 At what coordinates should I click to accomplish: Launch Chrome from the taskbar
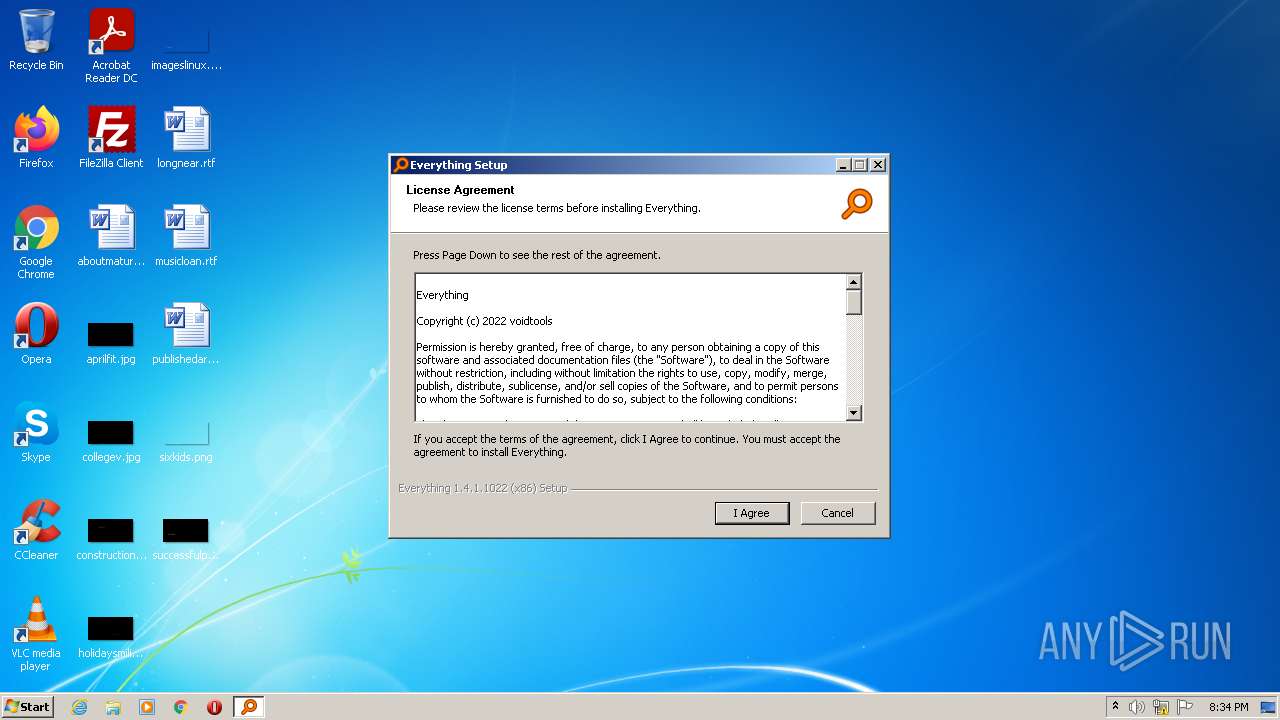[181, 707]
